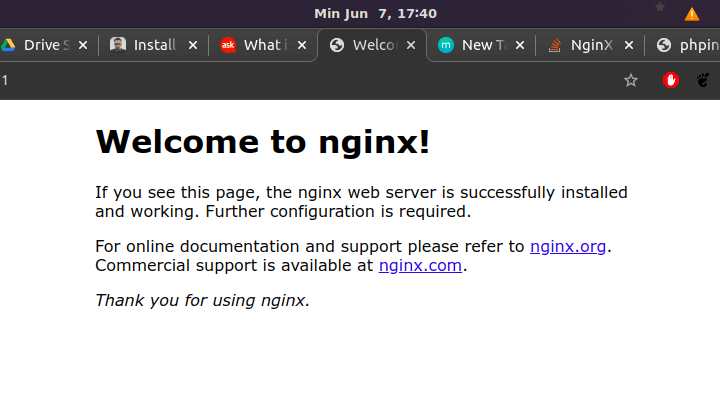
Task: Click the red ask favicon on the tab
Action: [x=228, y=45]
